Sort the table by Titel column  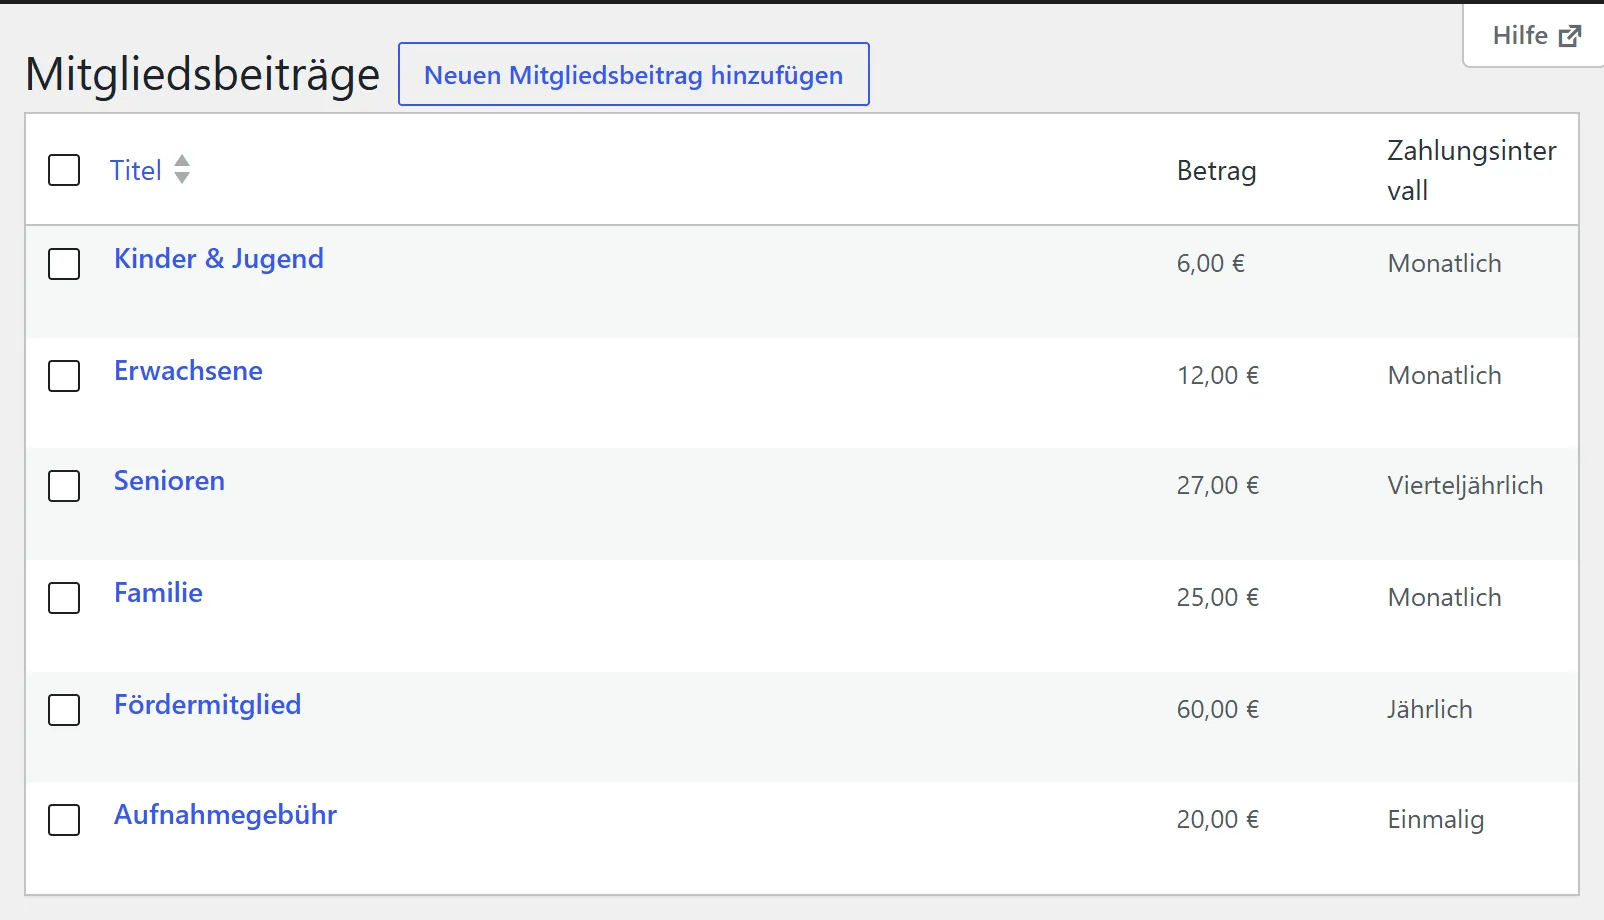pyautogui.click(x=136, y=170)
